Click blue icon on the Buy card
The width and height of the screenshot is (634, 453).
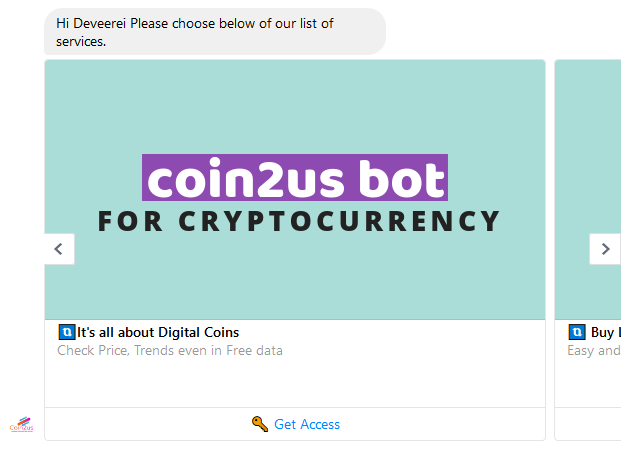click(x=577, y=332)
